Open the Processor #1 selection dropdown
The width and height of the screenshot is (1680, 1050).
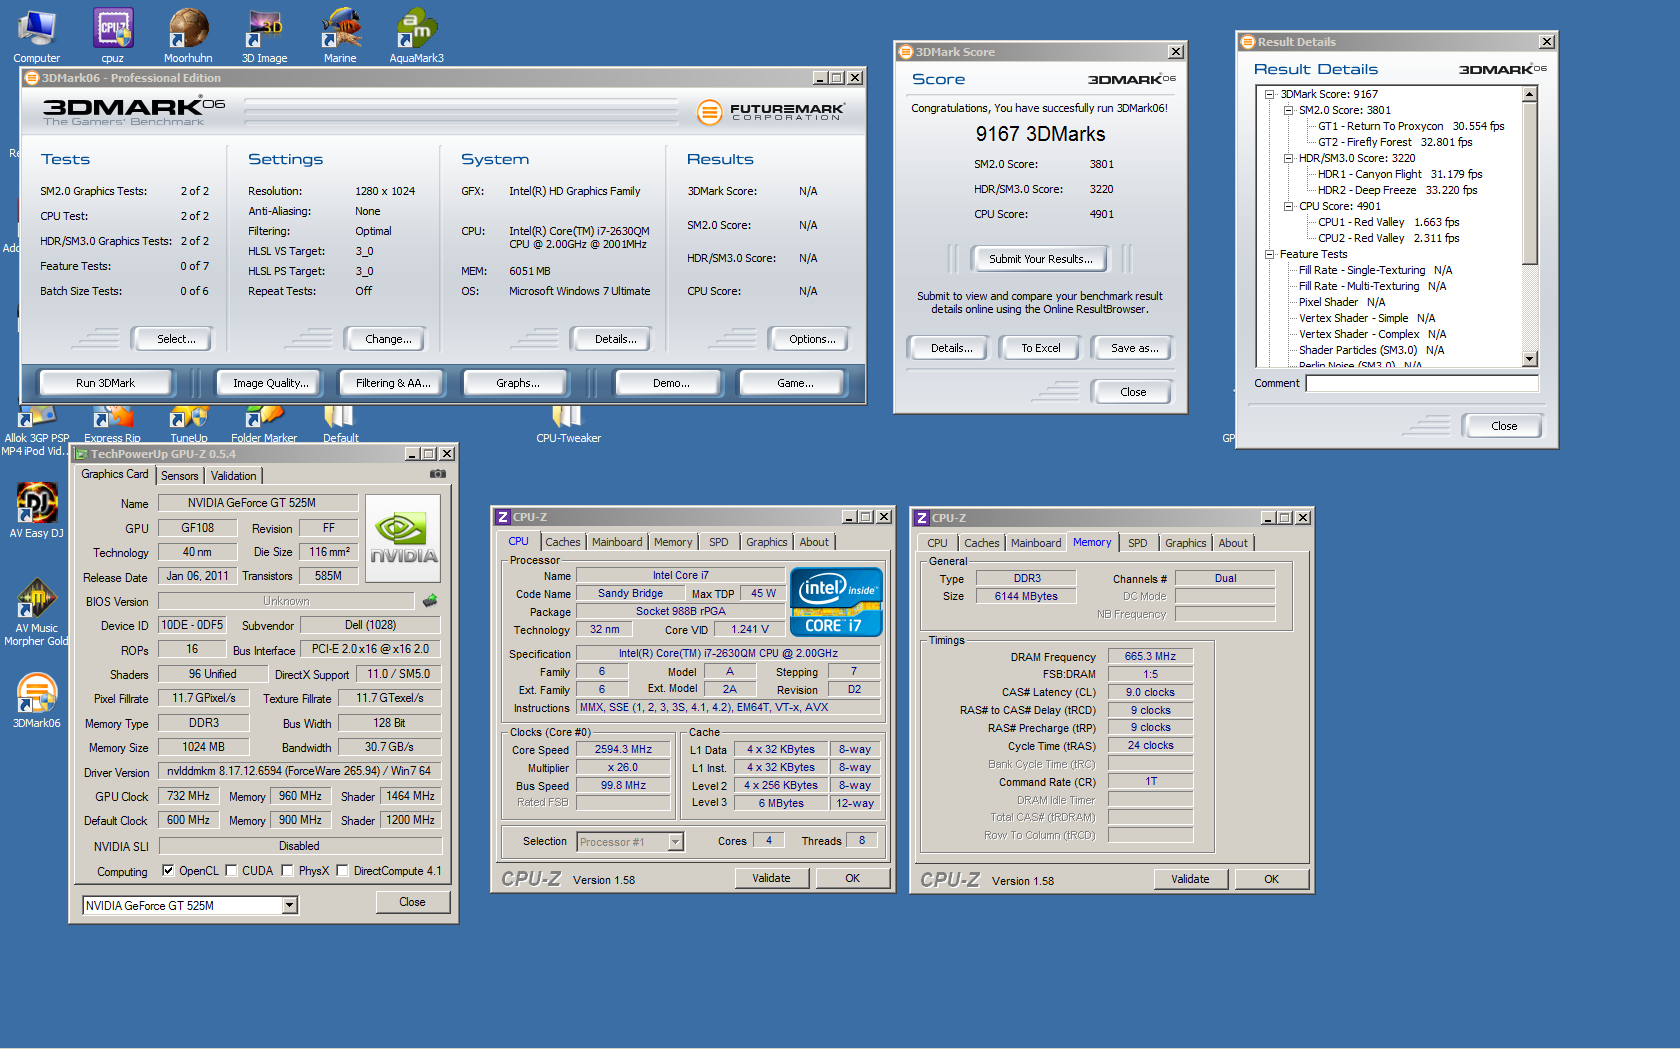point(676,842)
